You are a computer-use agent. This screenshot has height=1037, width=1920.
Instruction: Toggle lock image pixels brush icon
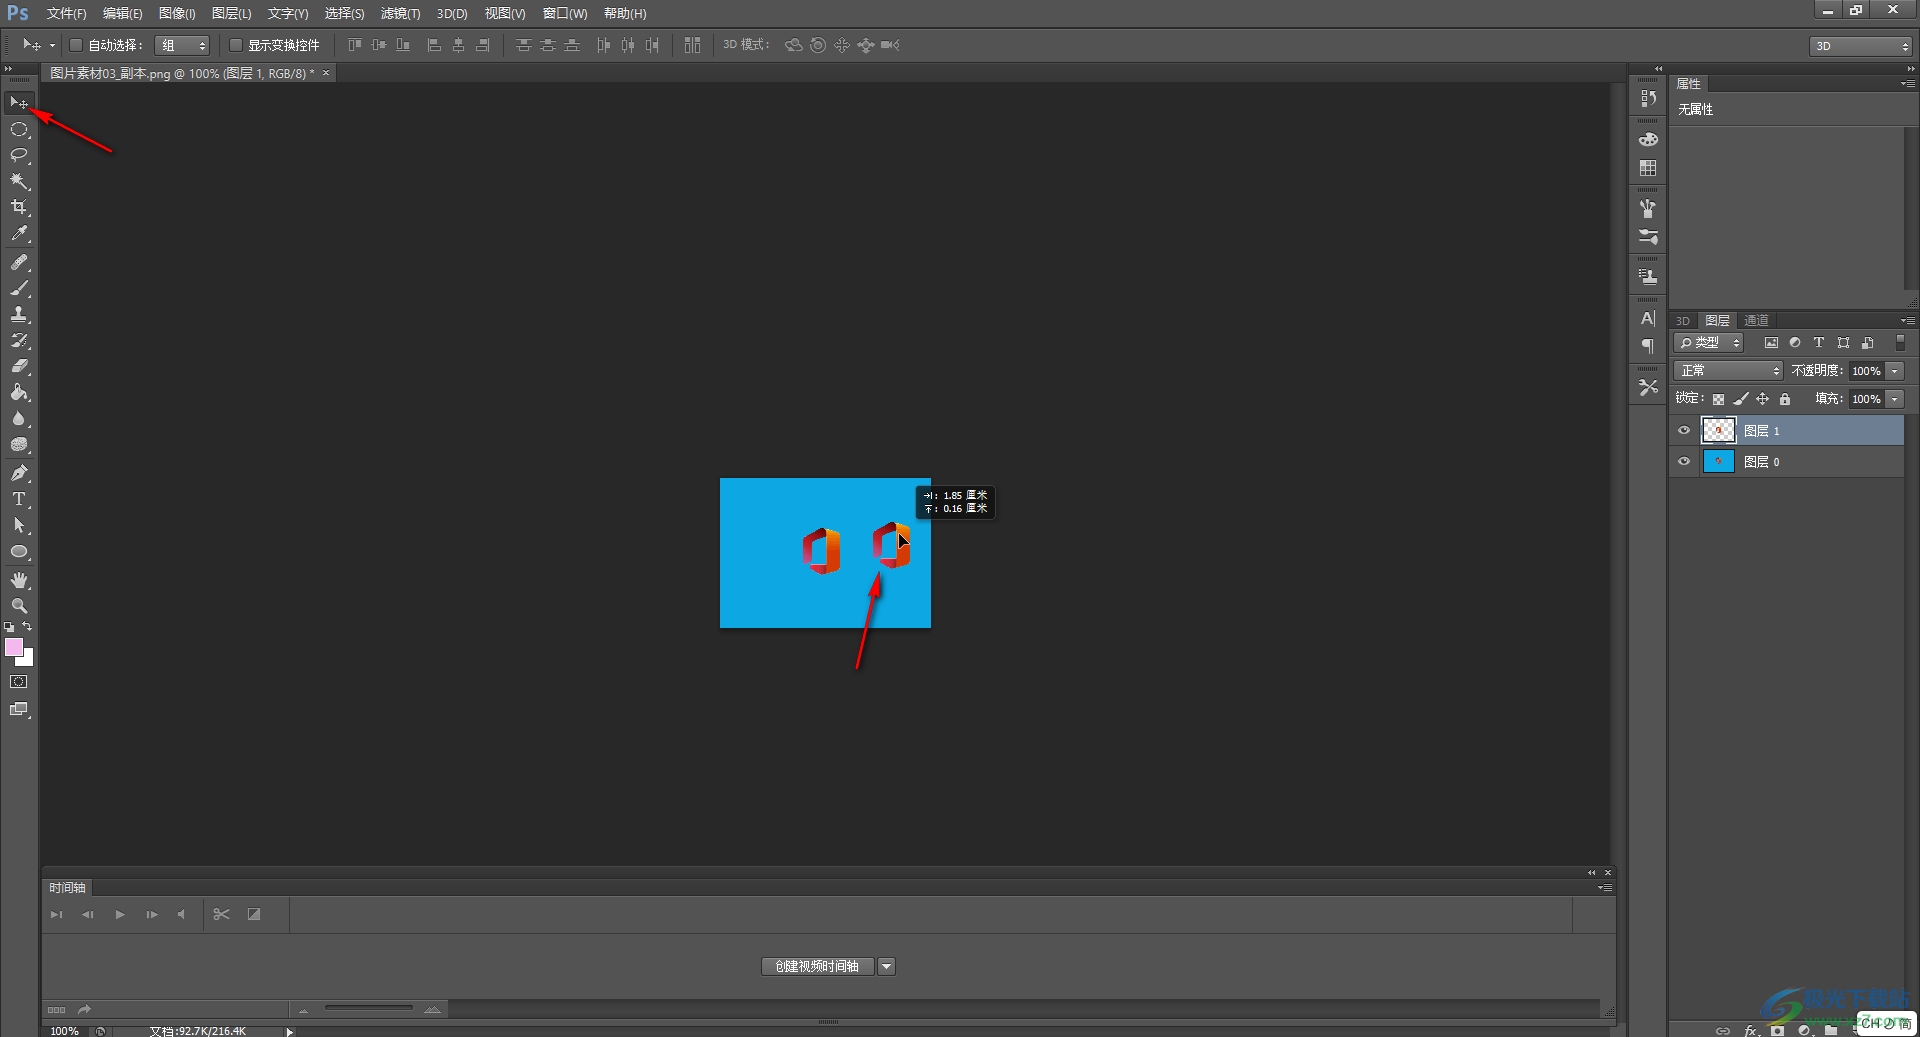pyautogui.click(x=1741, y=399)
